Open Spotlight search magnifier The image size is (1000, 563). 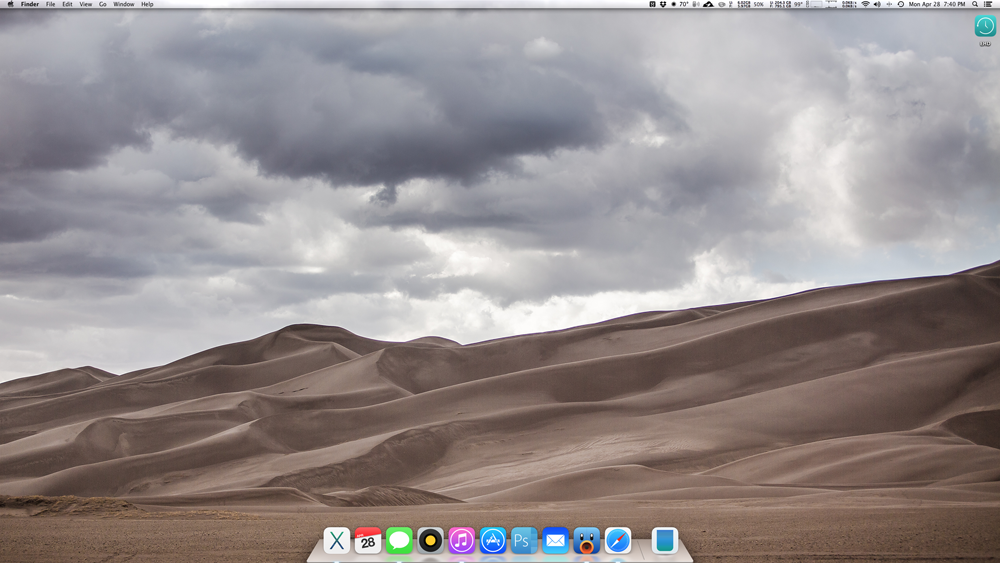click(974, 4)
